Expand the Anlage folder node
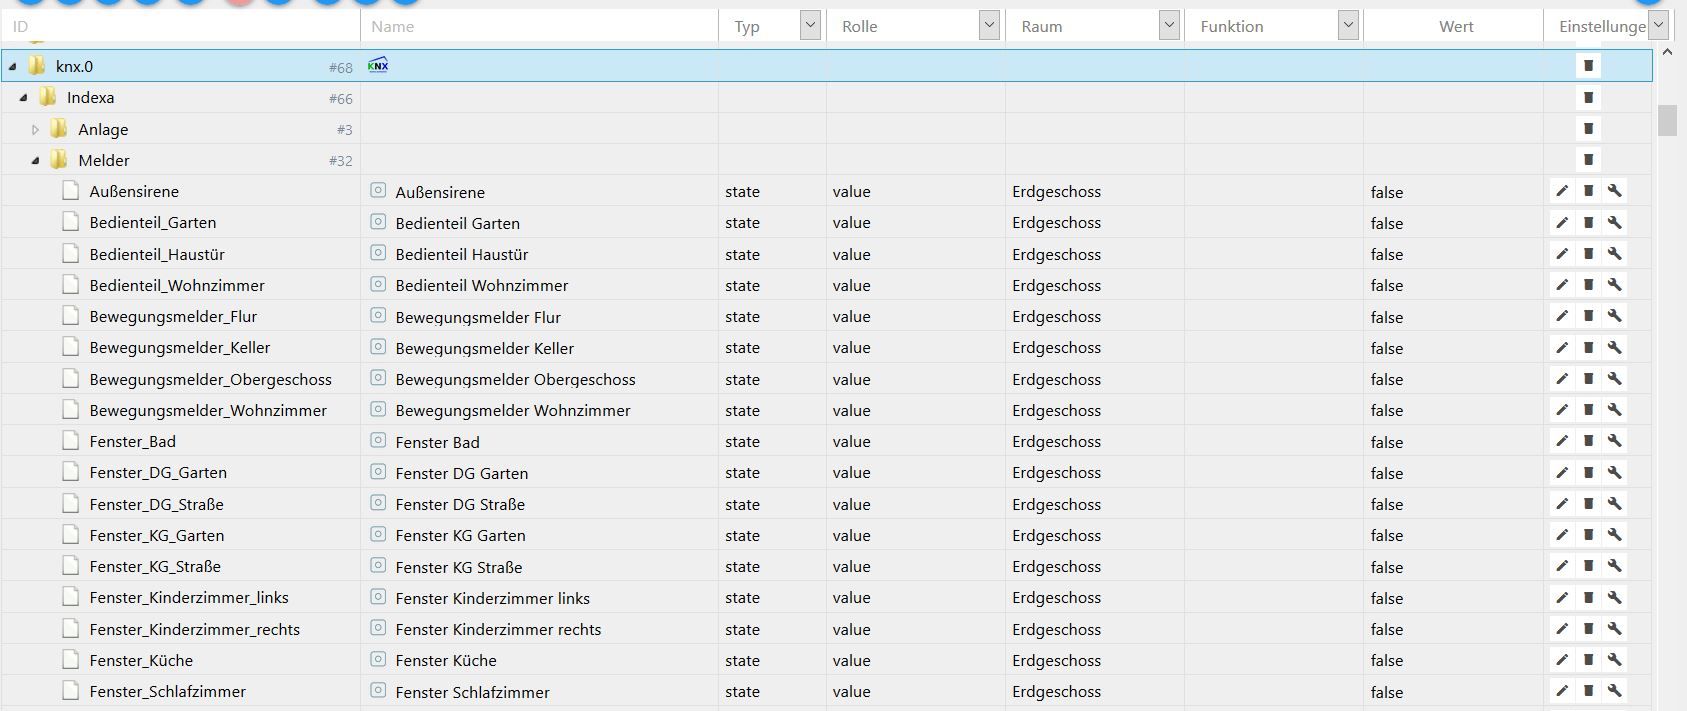Screen dimensions: 1687x711 click(35, 129)
